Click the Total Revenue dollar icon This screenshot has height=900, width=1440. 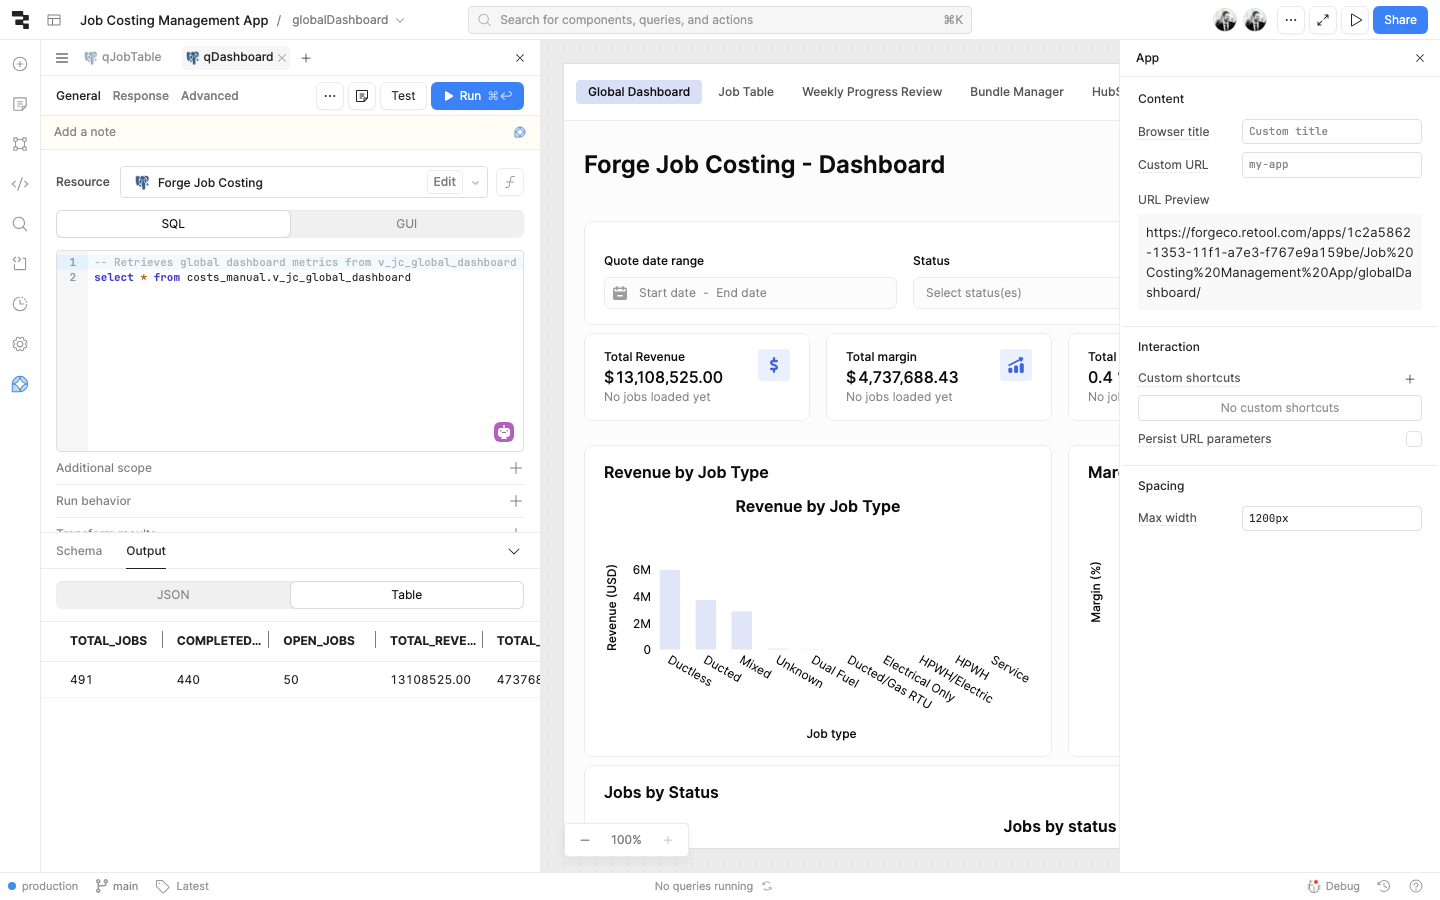pyautogui.click(x=773, y=365)
